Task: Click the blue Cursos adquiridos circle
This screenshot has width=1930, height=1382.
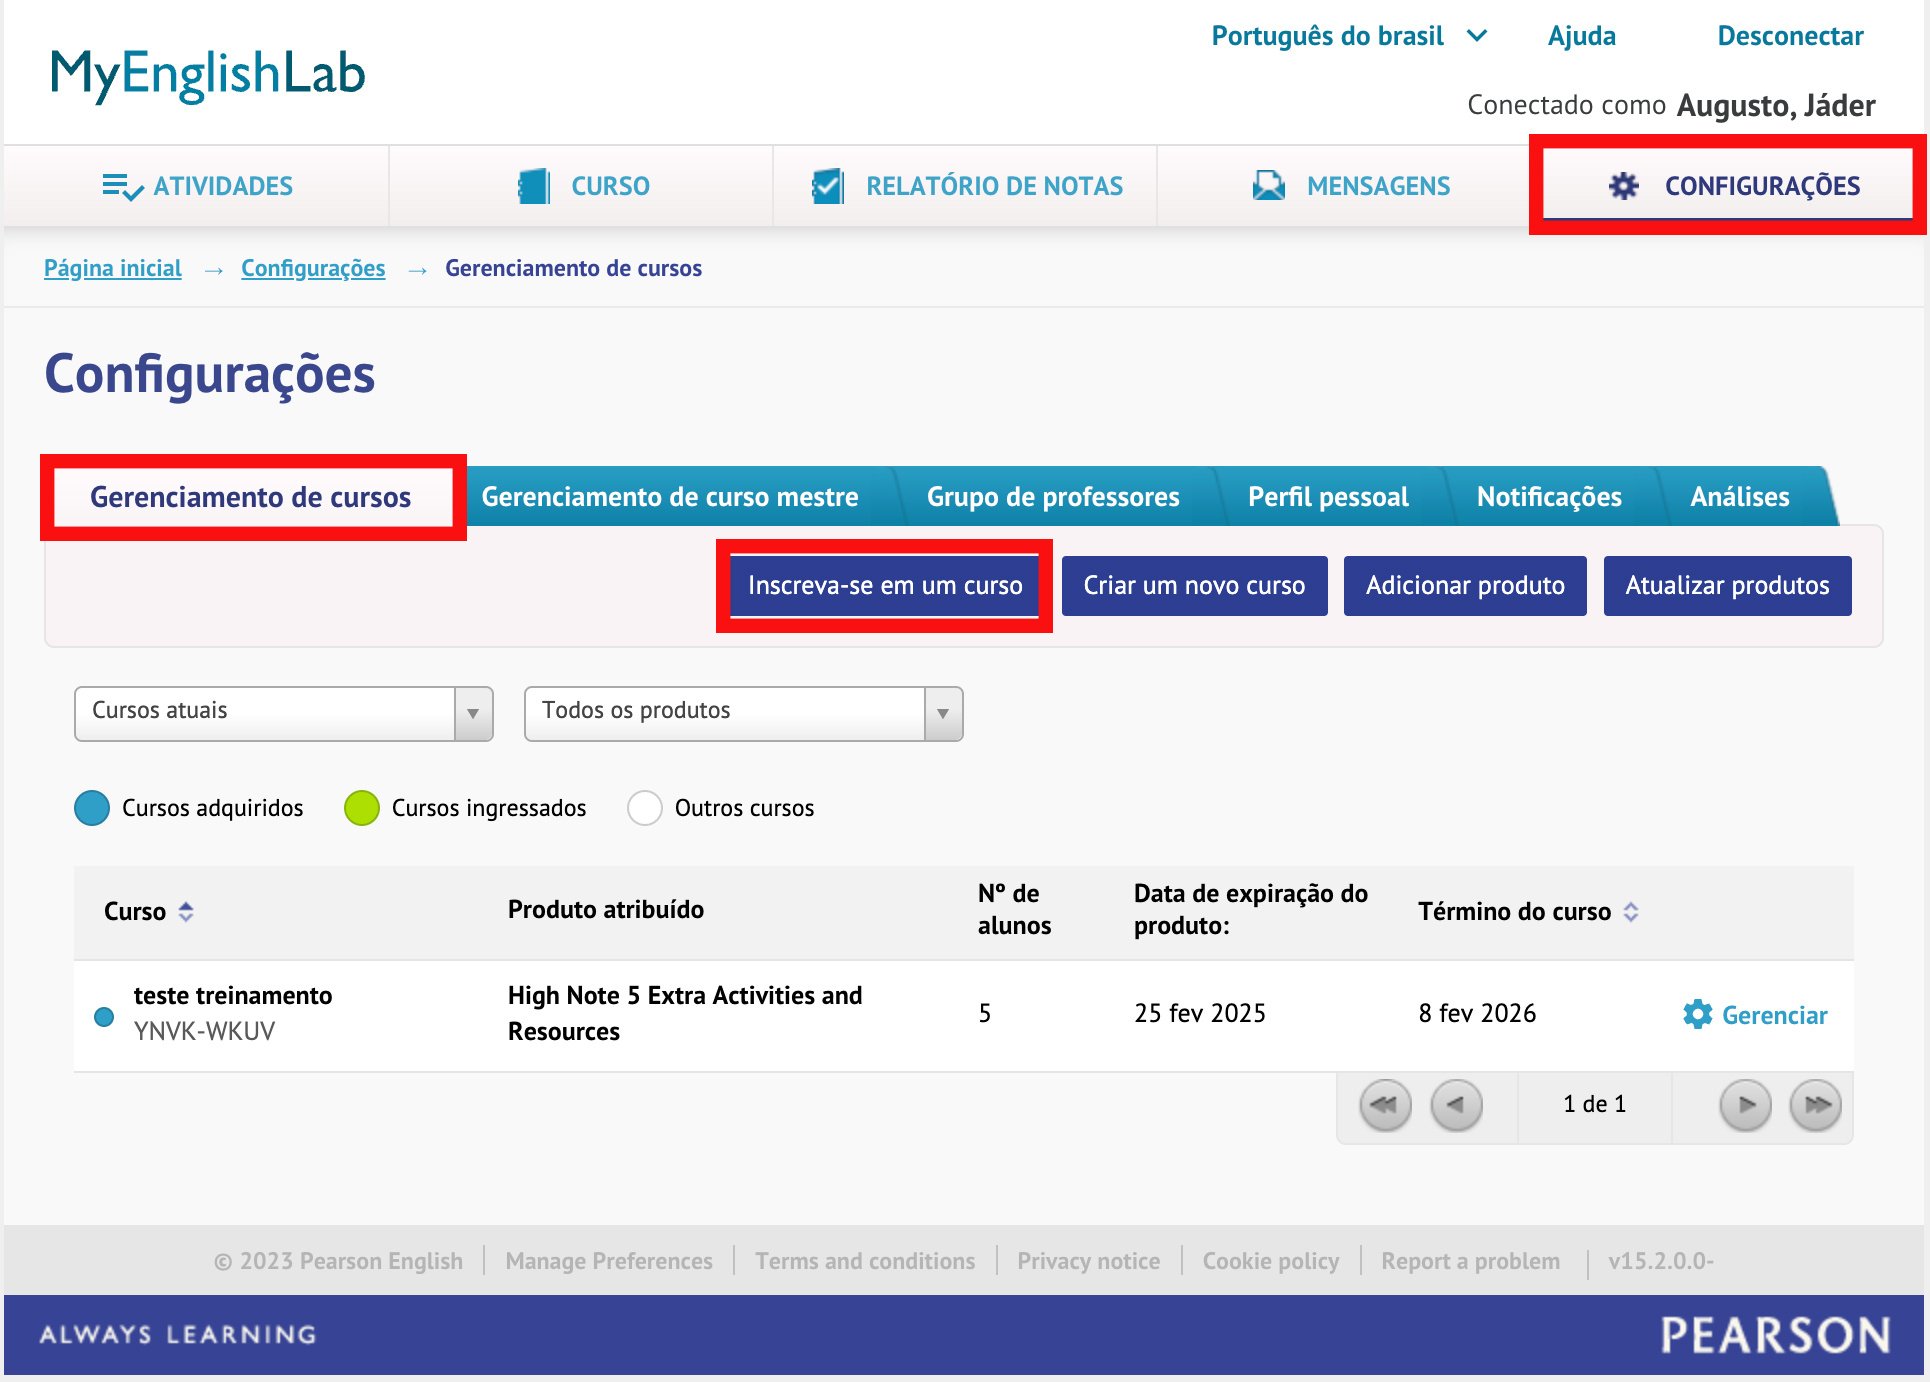Action: (x=92, y=808)
